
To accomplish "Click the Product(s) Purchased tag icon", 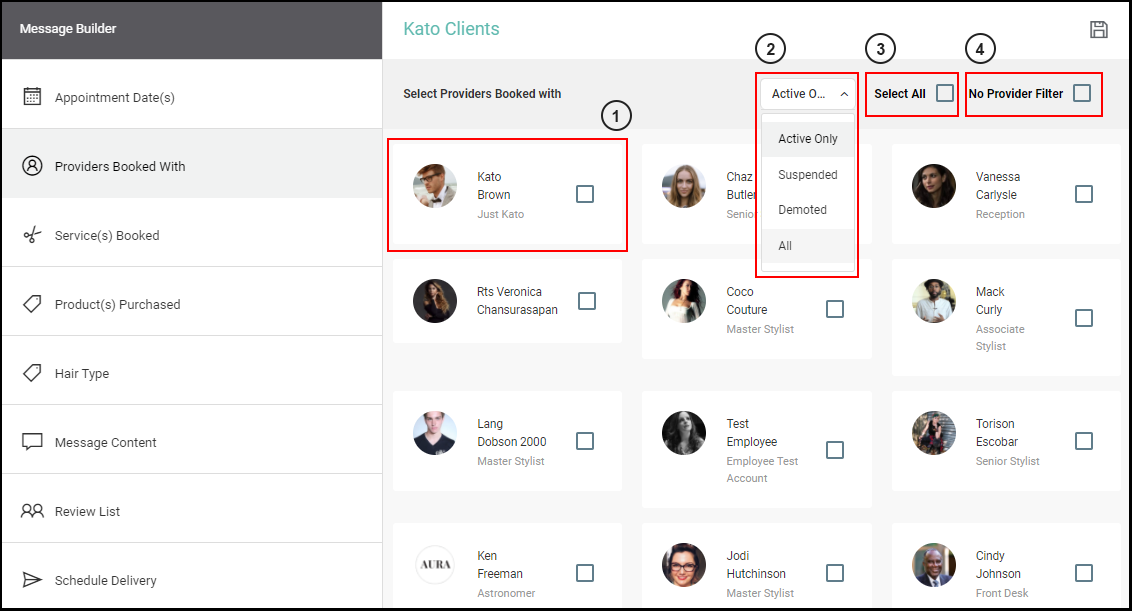I will [32, 303].
